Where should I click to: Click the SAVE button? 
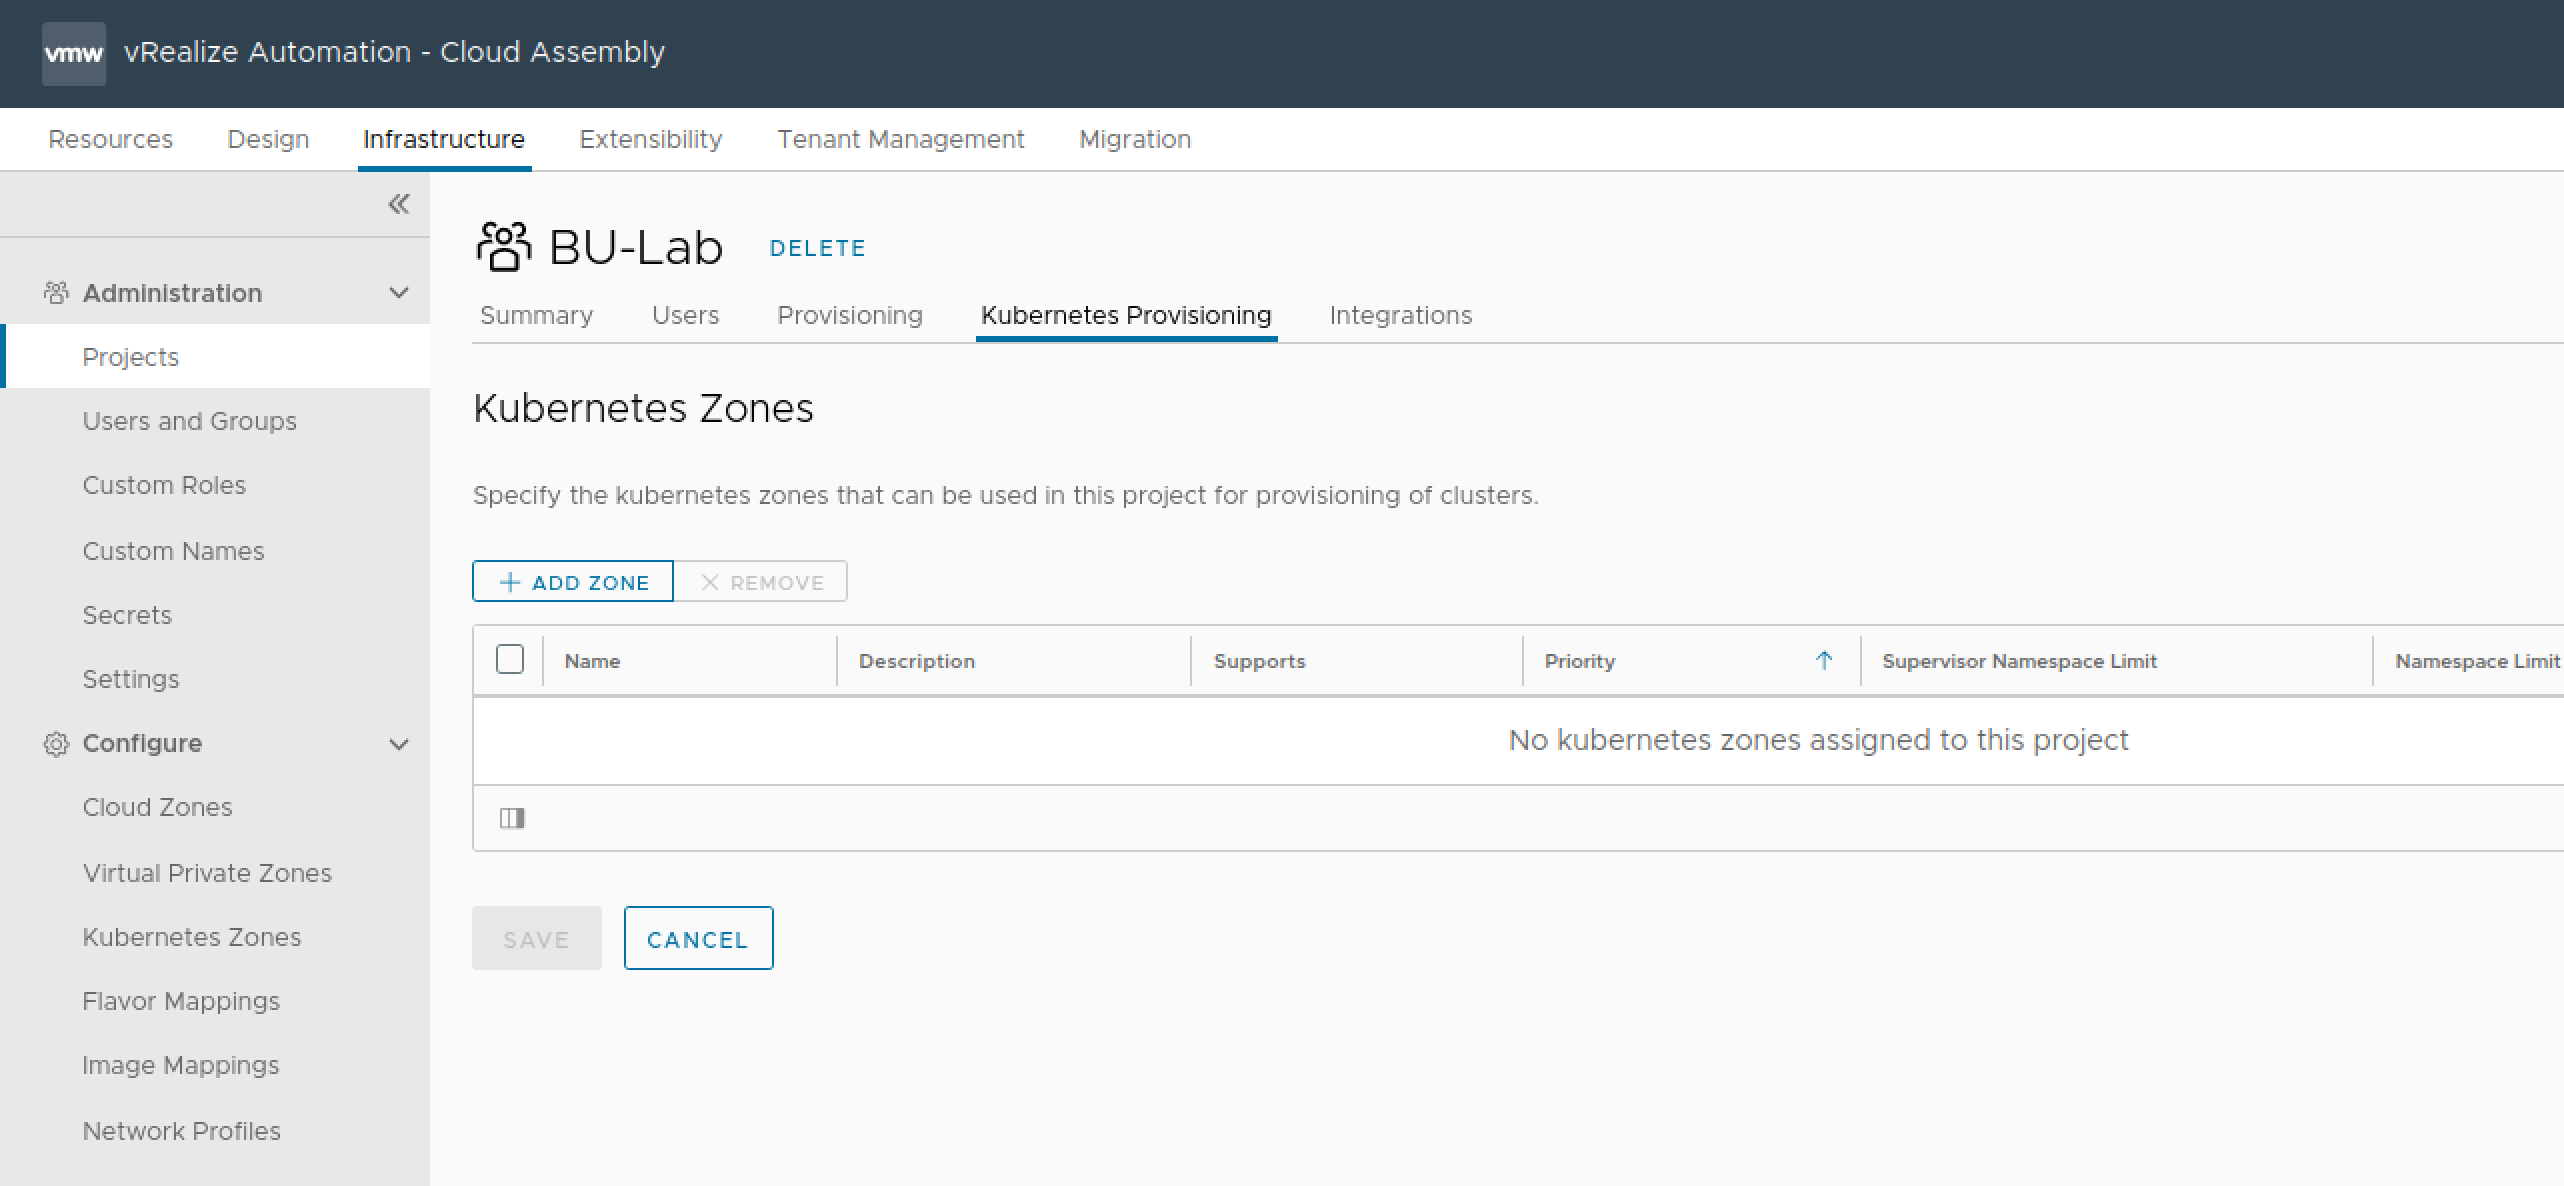[x=536, y=938]
